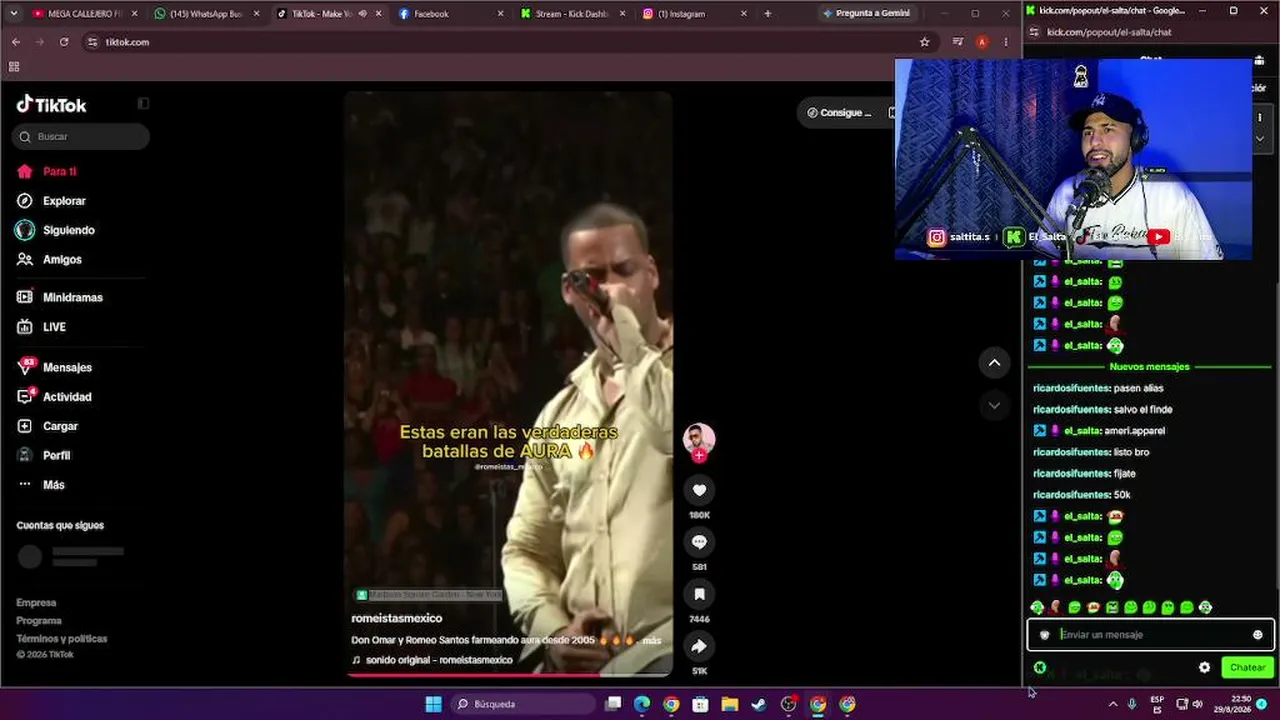Open File Explorer from taskbar

(x=730, y=704)
